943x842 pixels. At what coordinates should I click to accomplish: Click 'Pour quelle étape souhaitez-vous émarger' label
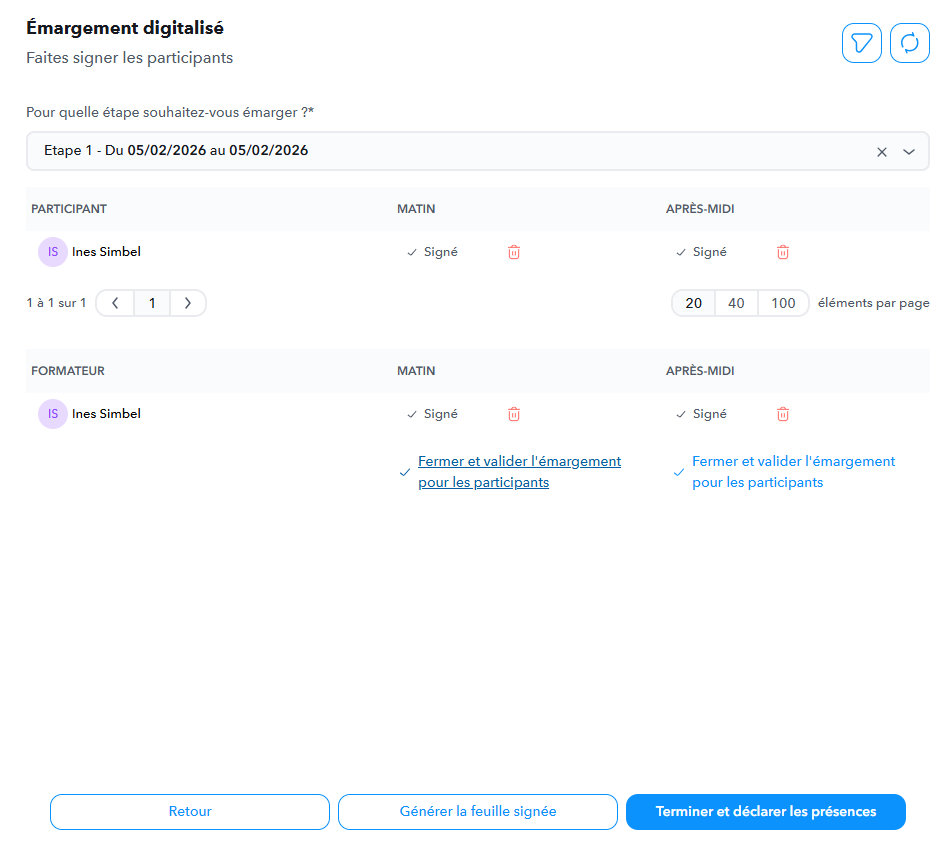(x=170, y=112)
